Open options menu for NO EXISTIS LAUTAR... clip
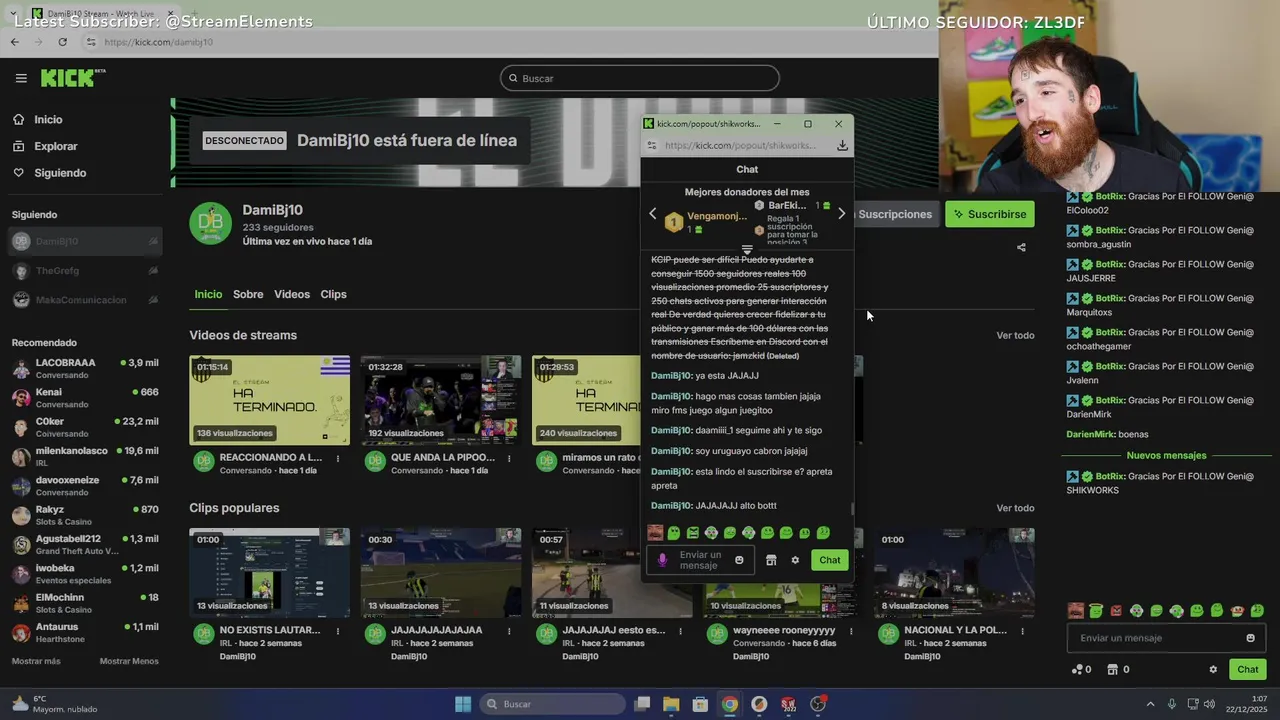 [x=338, y=631]
